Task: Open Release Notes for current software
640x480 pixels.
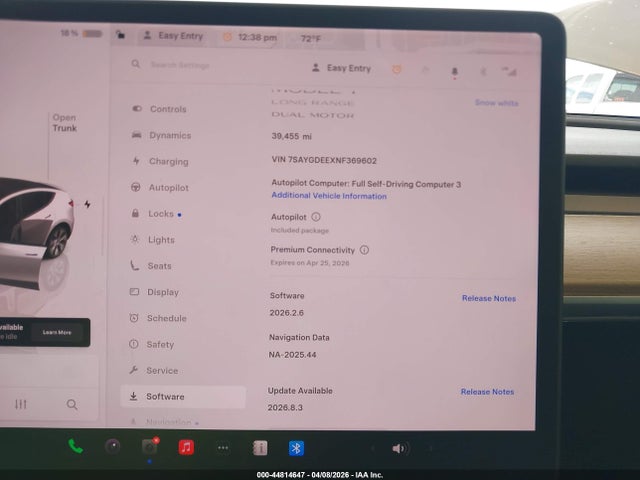Action: coord(489,298)
